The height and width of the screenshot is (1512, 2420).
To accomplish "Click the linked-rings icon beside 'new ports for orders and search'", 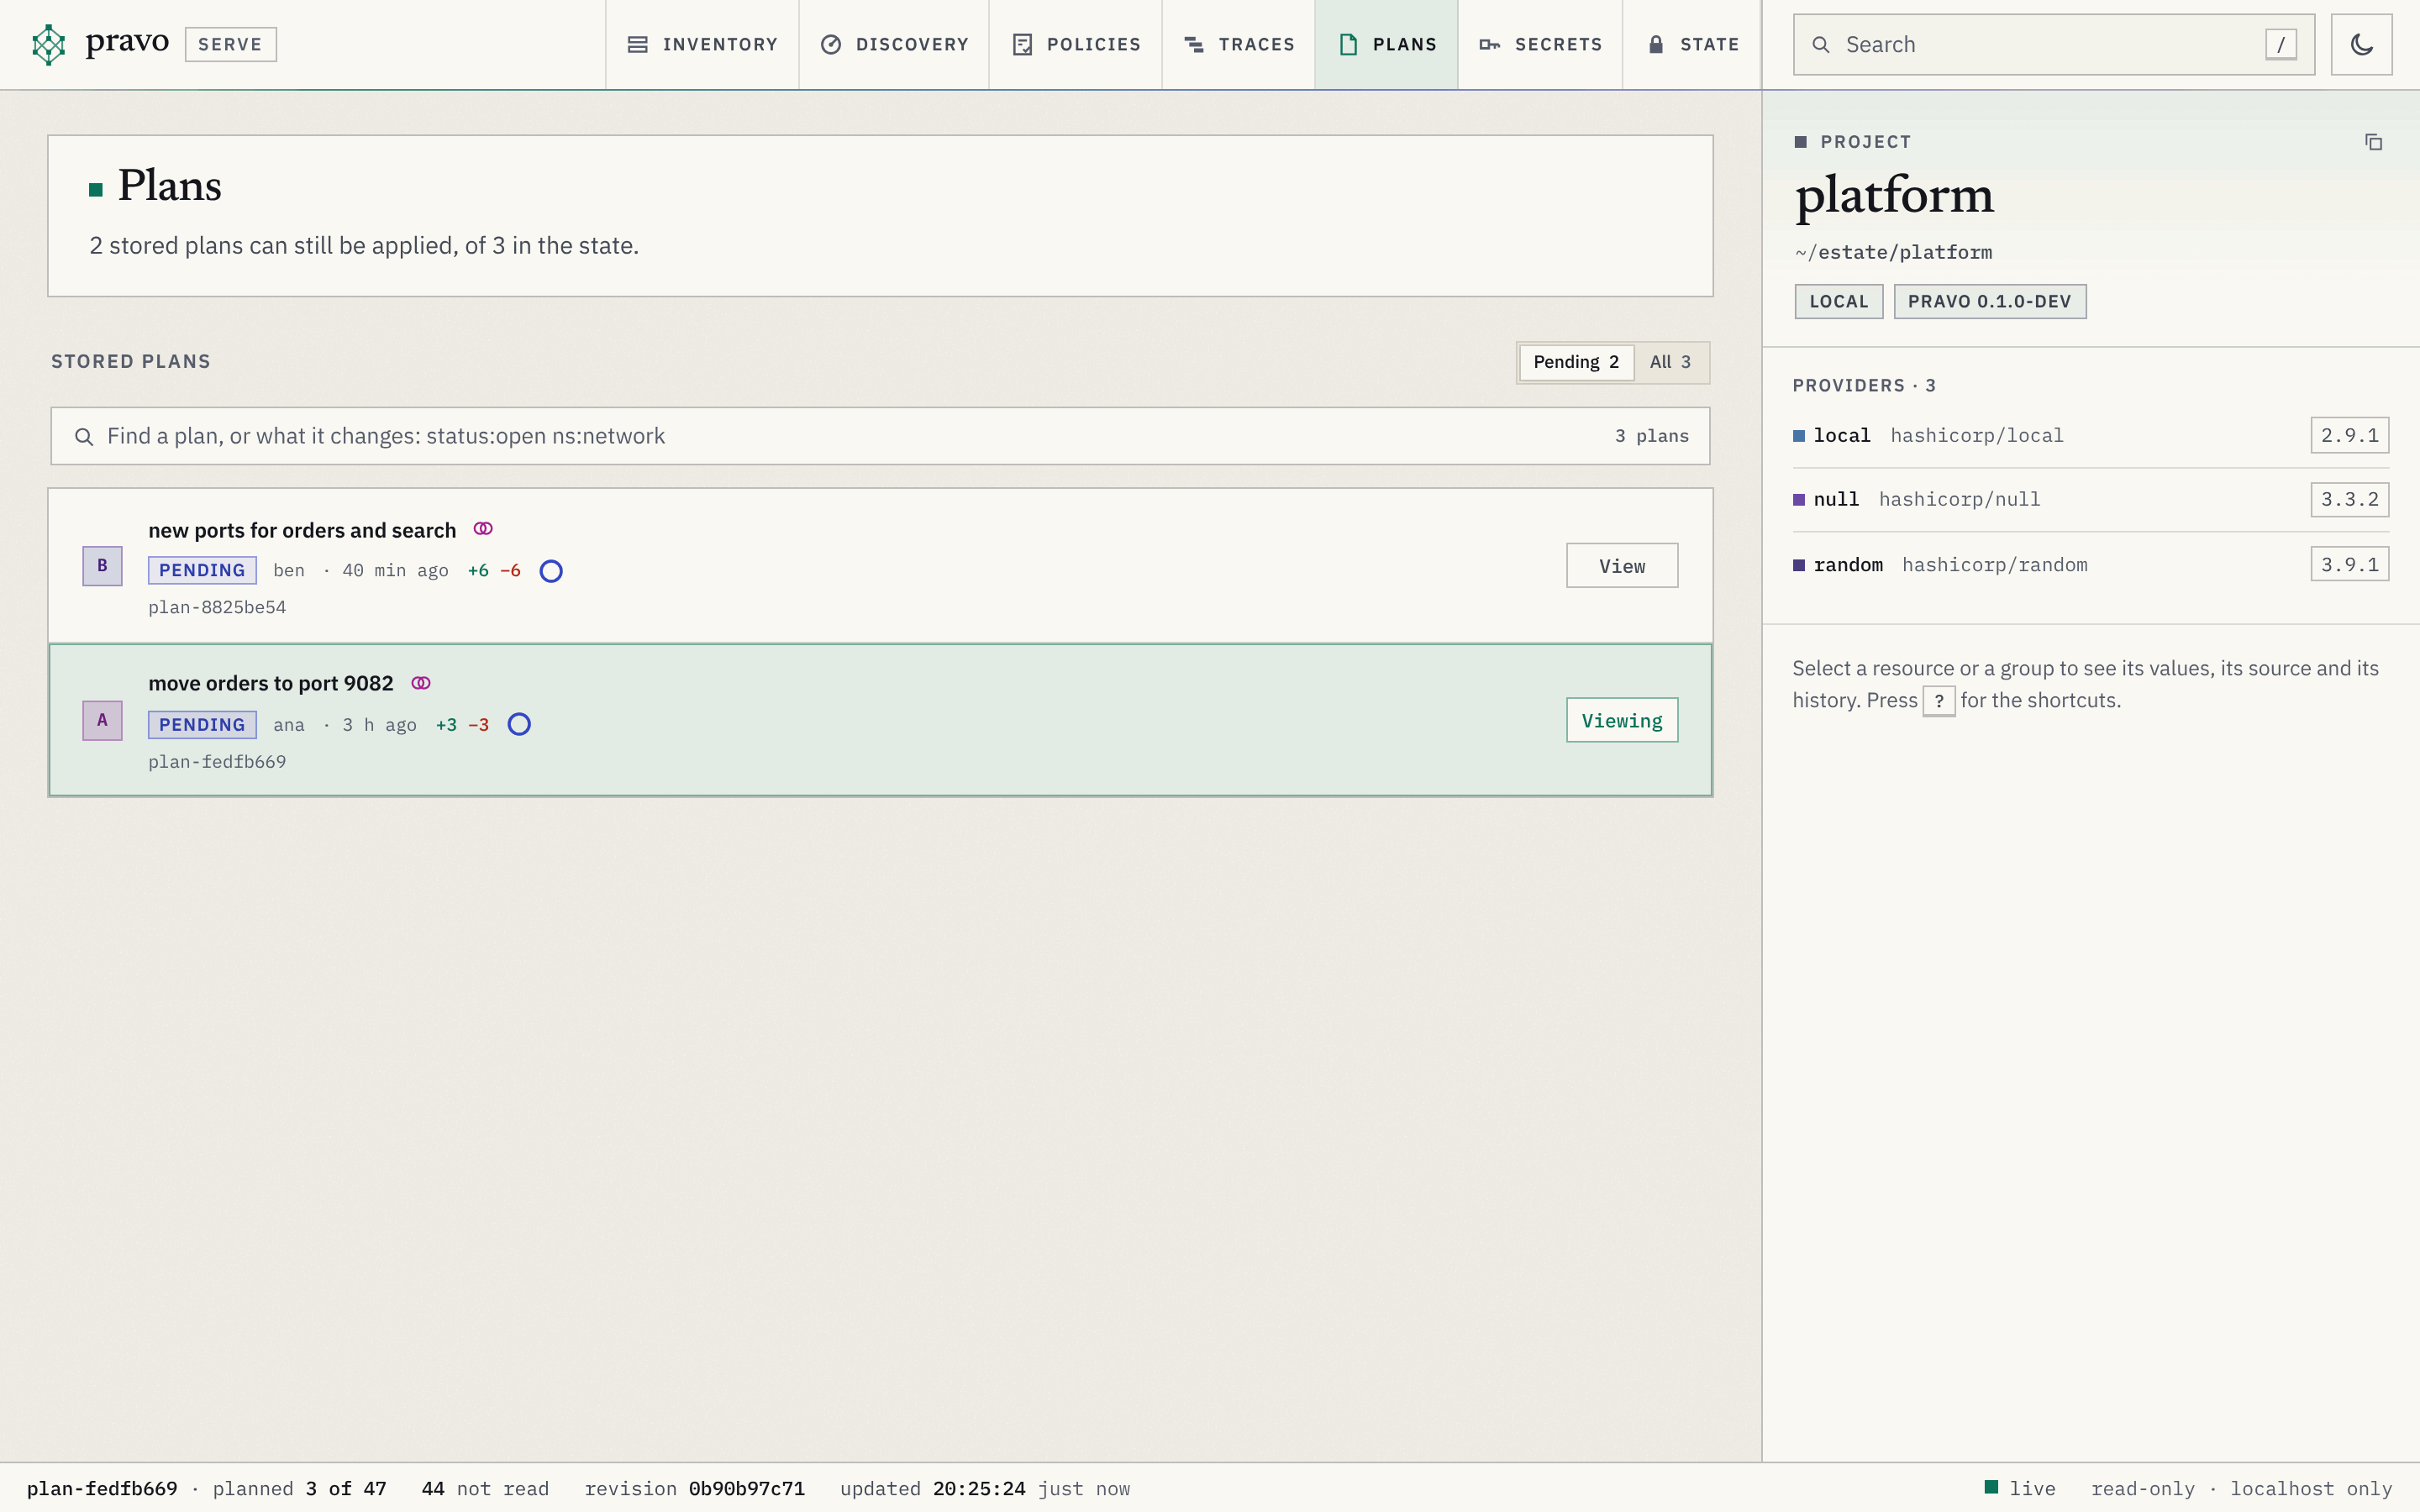I will [x=483, y=529].
